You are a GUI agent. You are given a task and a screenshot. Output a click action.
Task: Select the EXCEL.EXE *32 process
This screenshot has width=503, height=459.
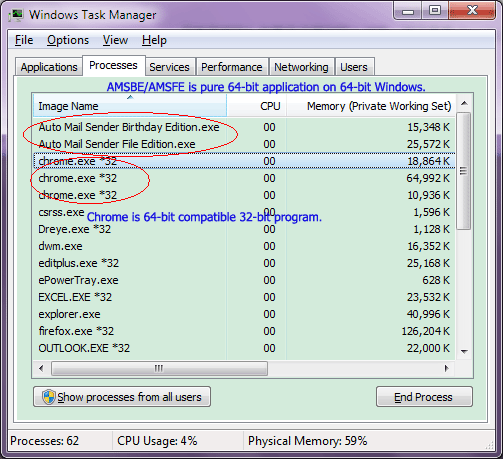(244, 297)
